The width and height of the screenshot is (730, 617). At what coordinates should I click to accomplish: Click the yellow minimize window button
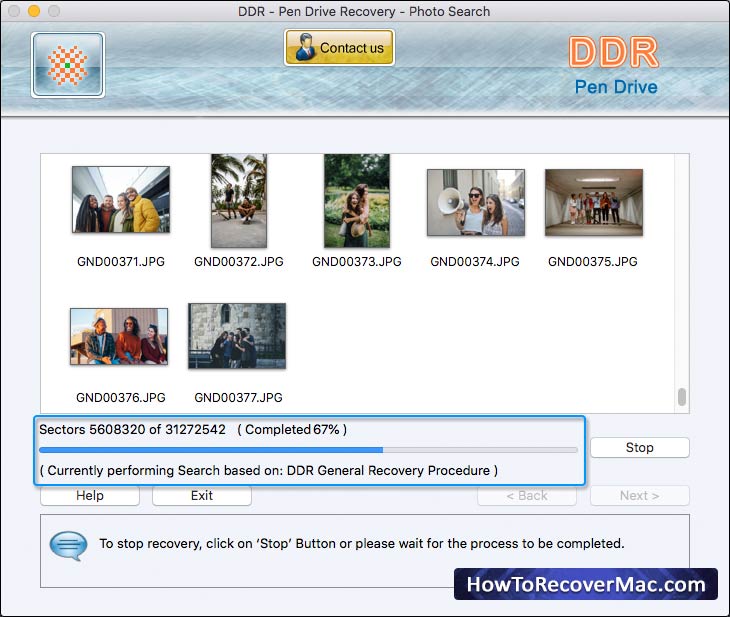(x=34, y=11)
